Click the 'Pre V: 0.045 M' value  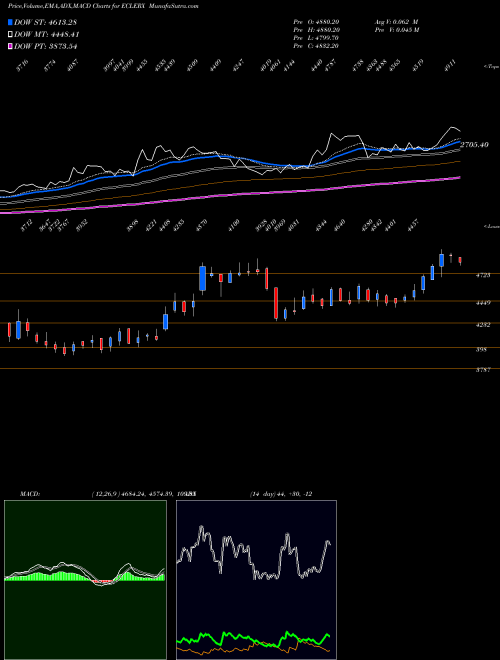pyautogui.click(x=396, y=30)
